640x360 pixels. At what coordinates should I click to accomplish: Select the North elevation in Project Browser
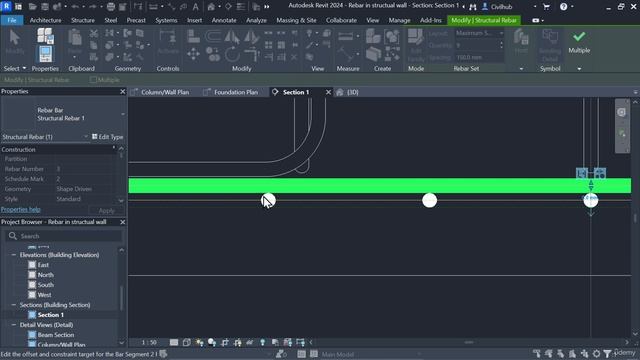[x=45, y=275]
